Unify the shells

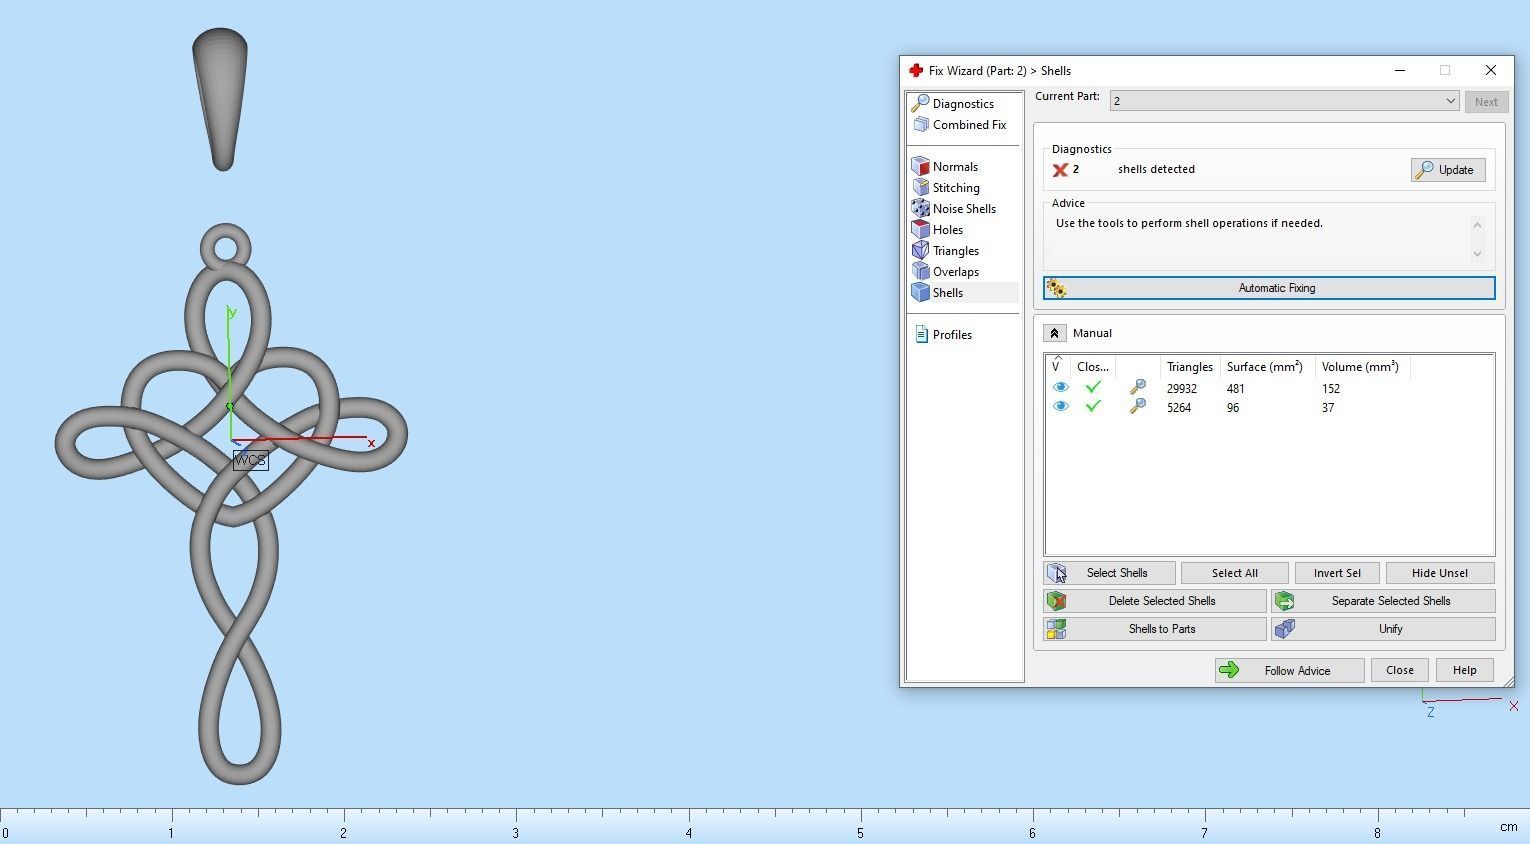click(1383, 629)
